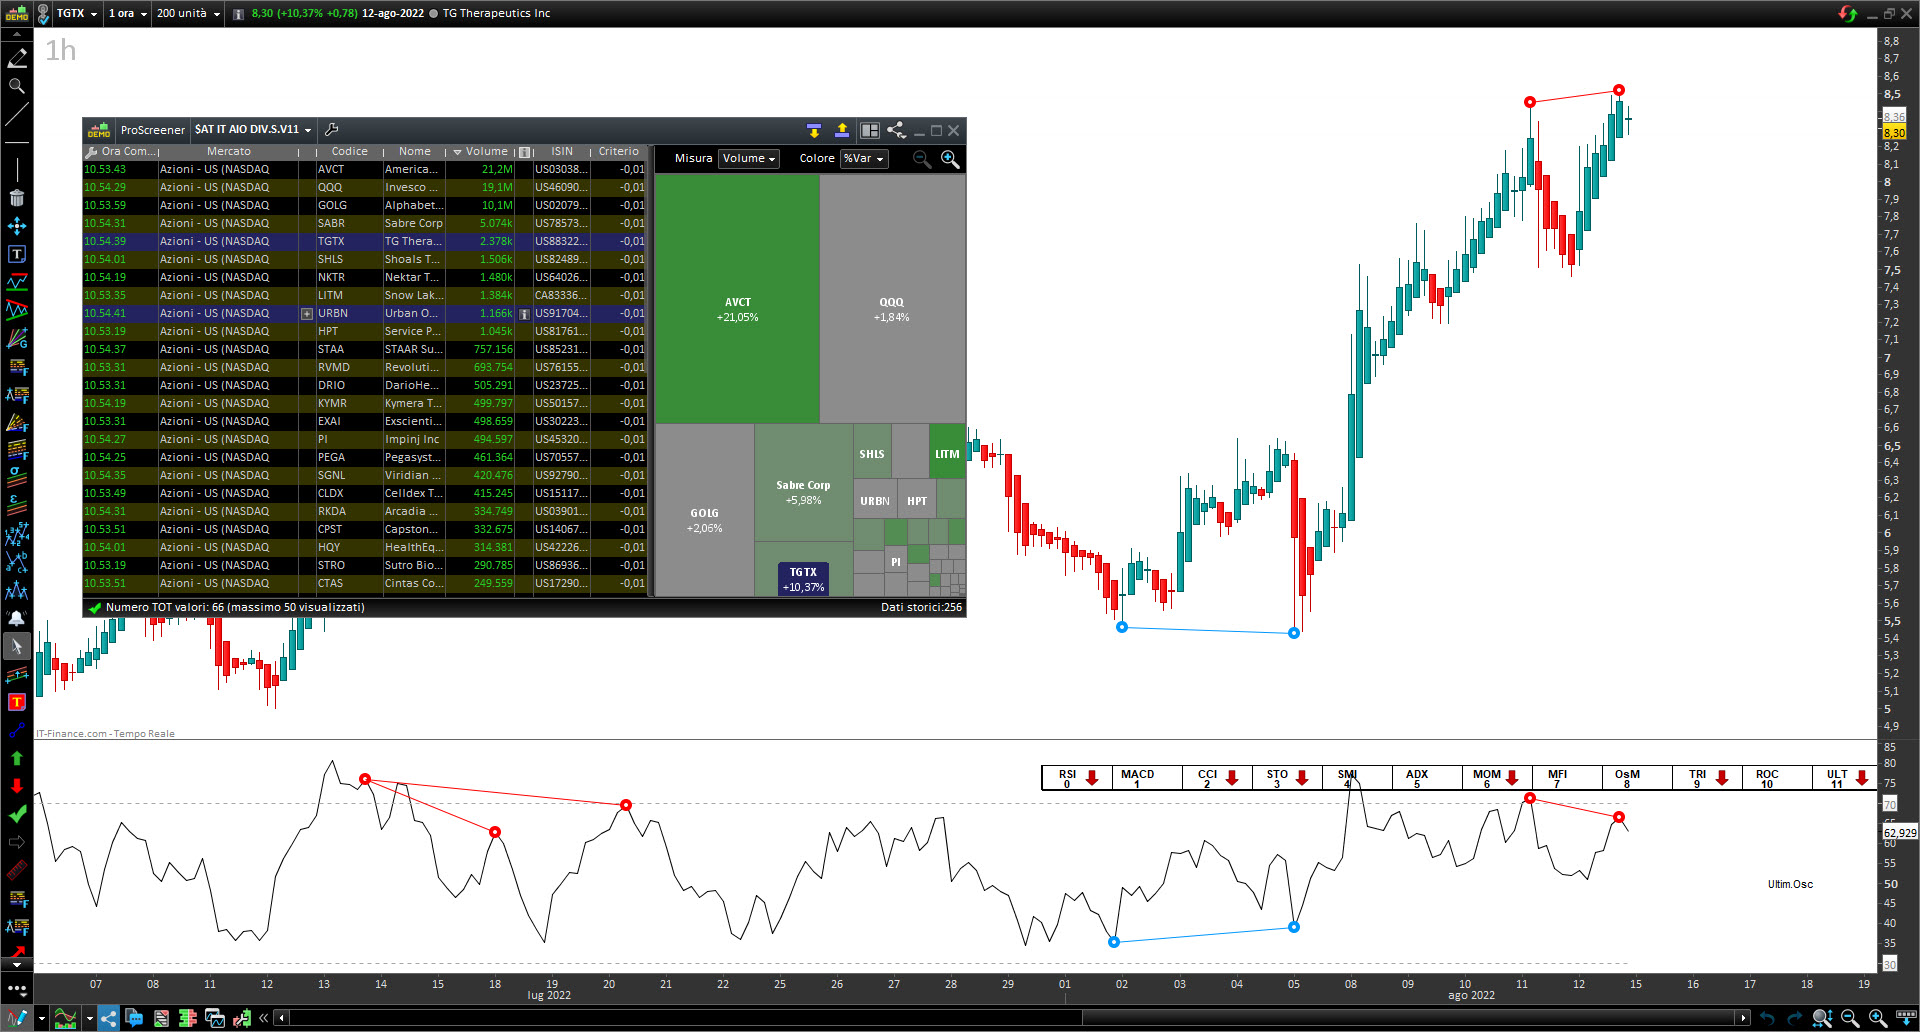
Task: Choose the mouse pointer cursor tool
Action: click(17, 646)
